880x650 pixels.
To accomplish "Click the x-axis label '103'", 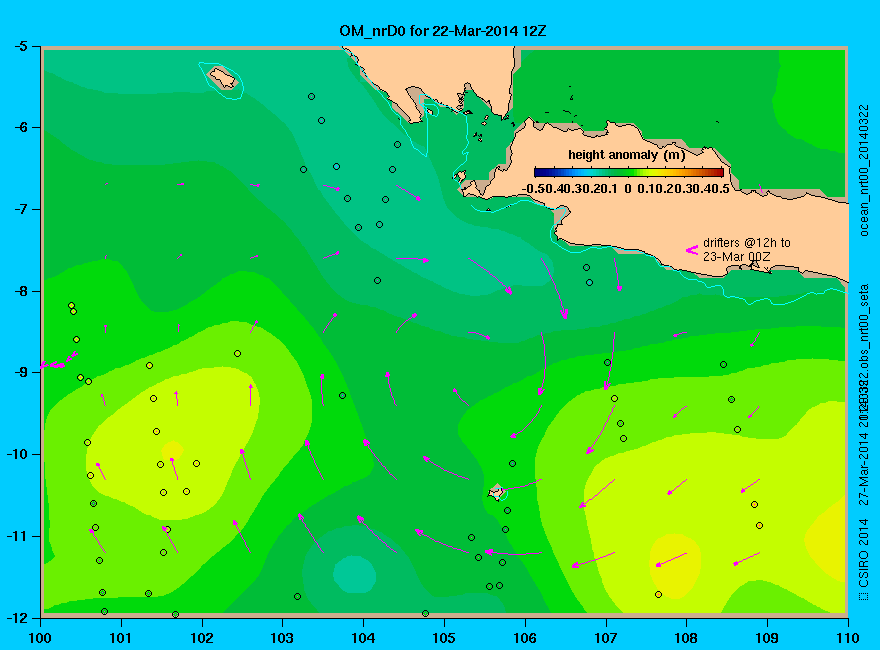I will [x=282, y=638].
